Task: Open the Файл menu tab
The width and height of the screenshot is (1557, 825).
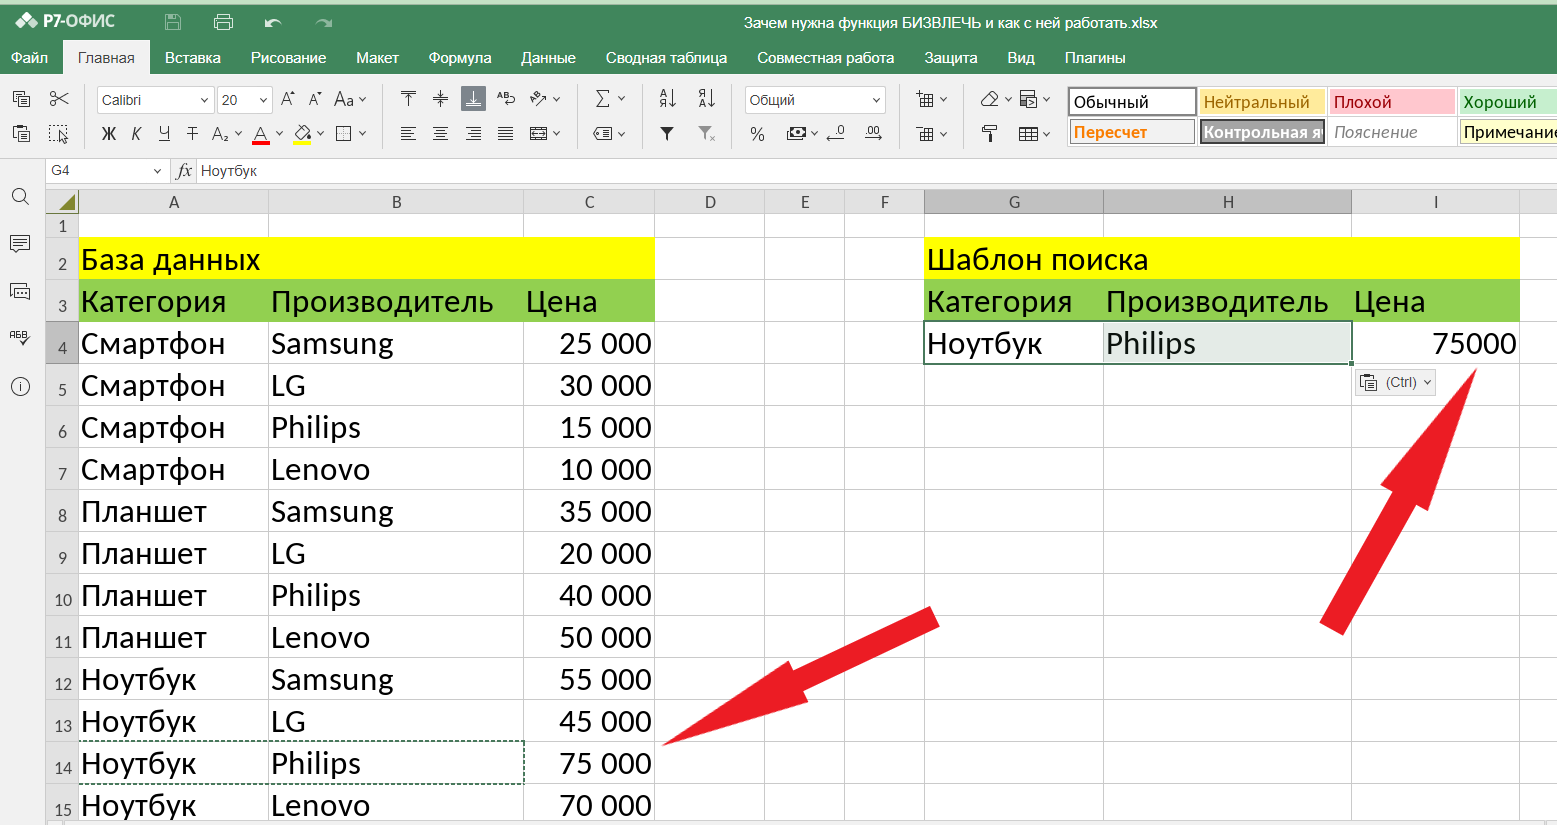Action: tap(30, 58)
